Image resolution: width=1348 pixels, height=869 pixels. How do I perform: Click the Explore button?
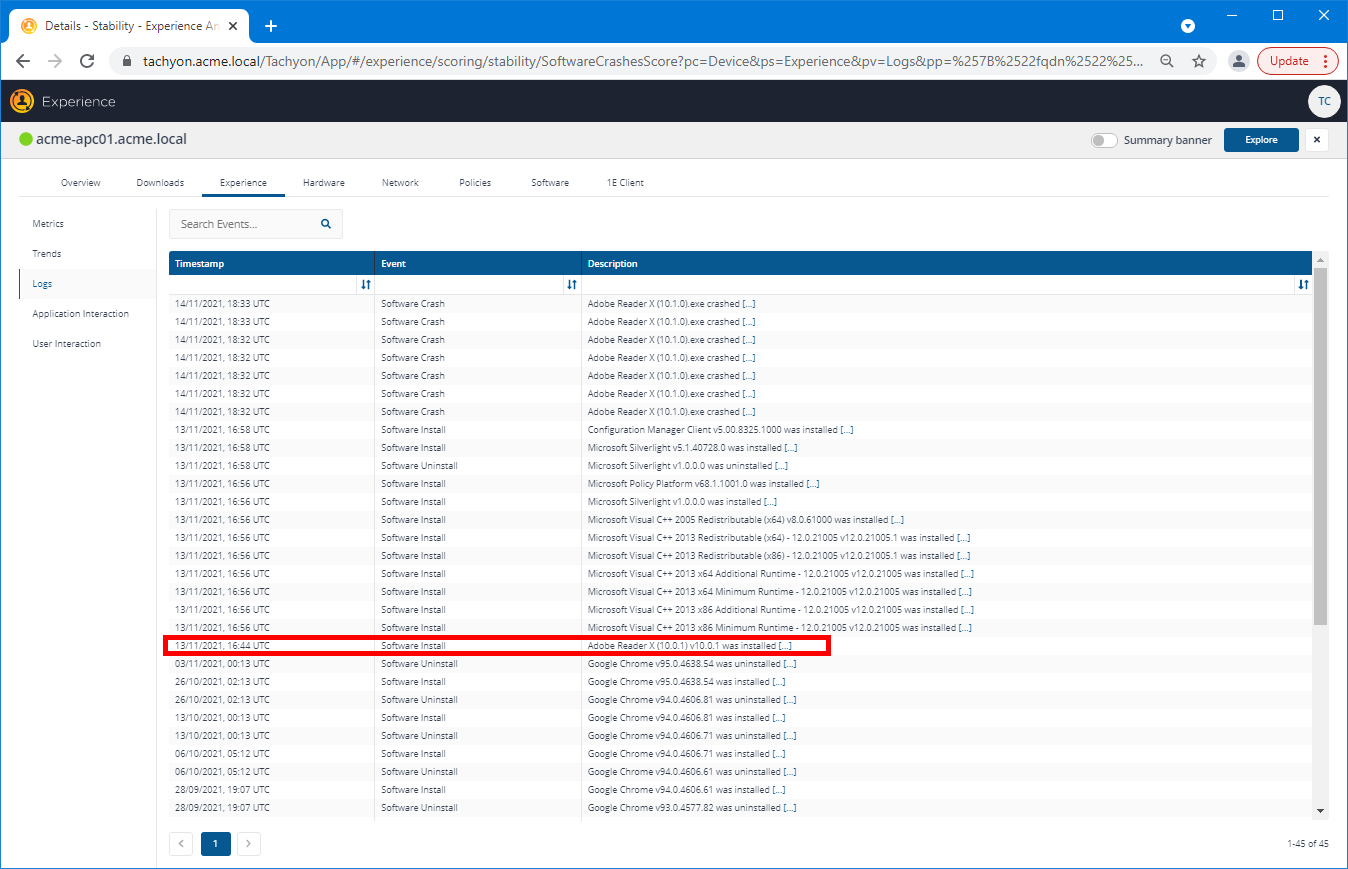1261,140
